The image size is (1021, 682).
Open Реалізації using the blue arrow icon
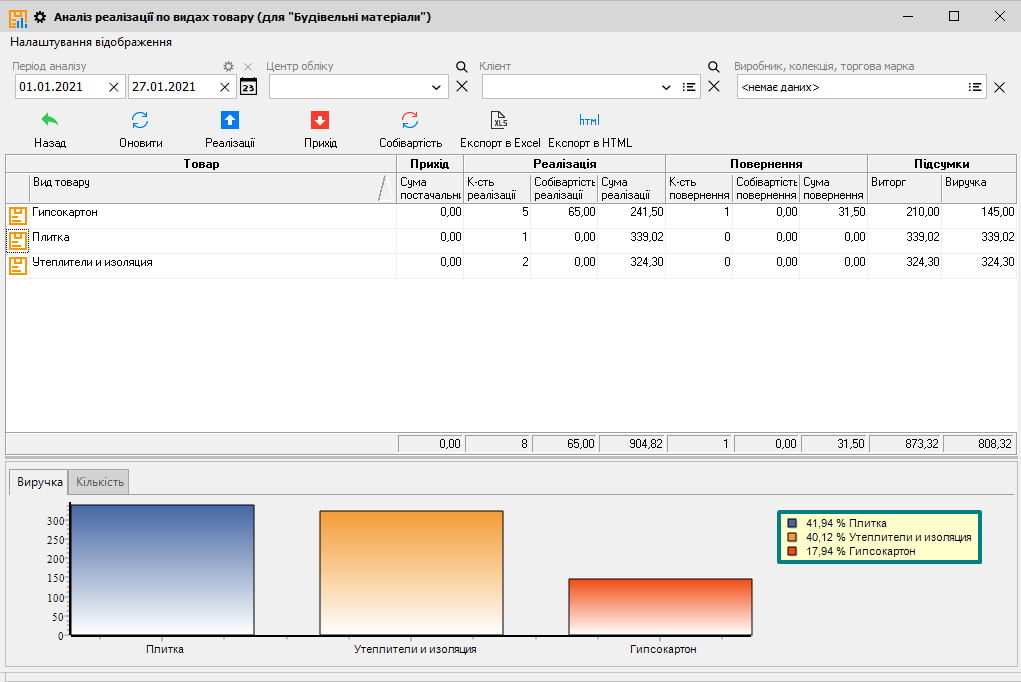(230, 121)
